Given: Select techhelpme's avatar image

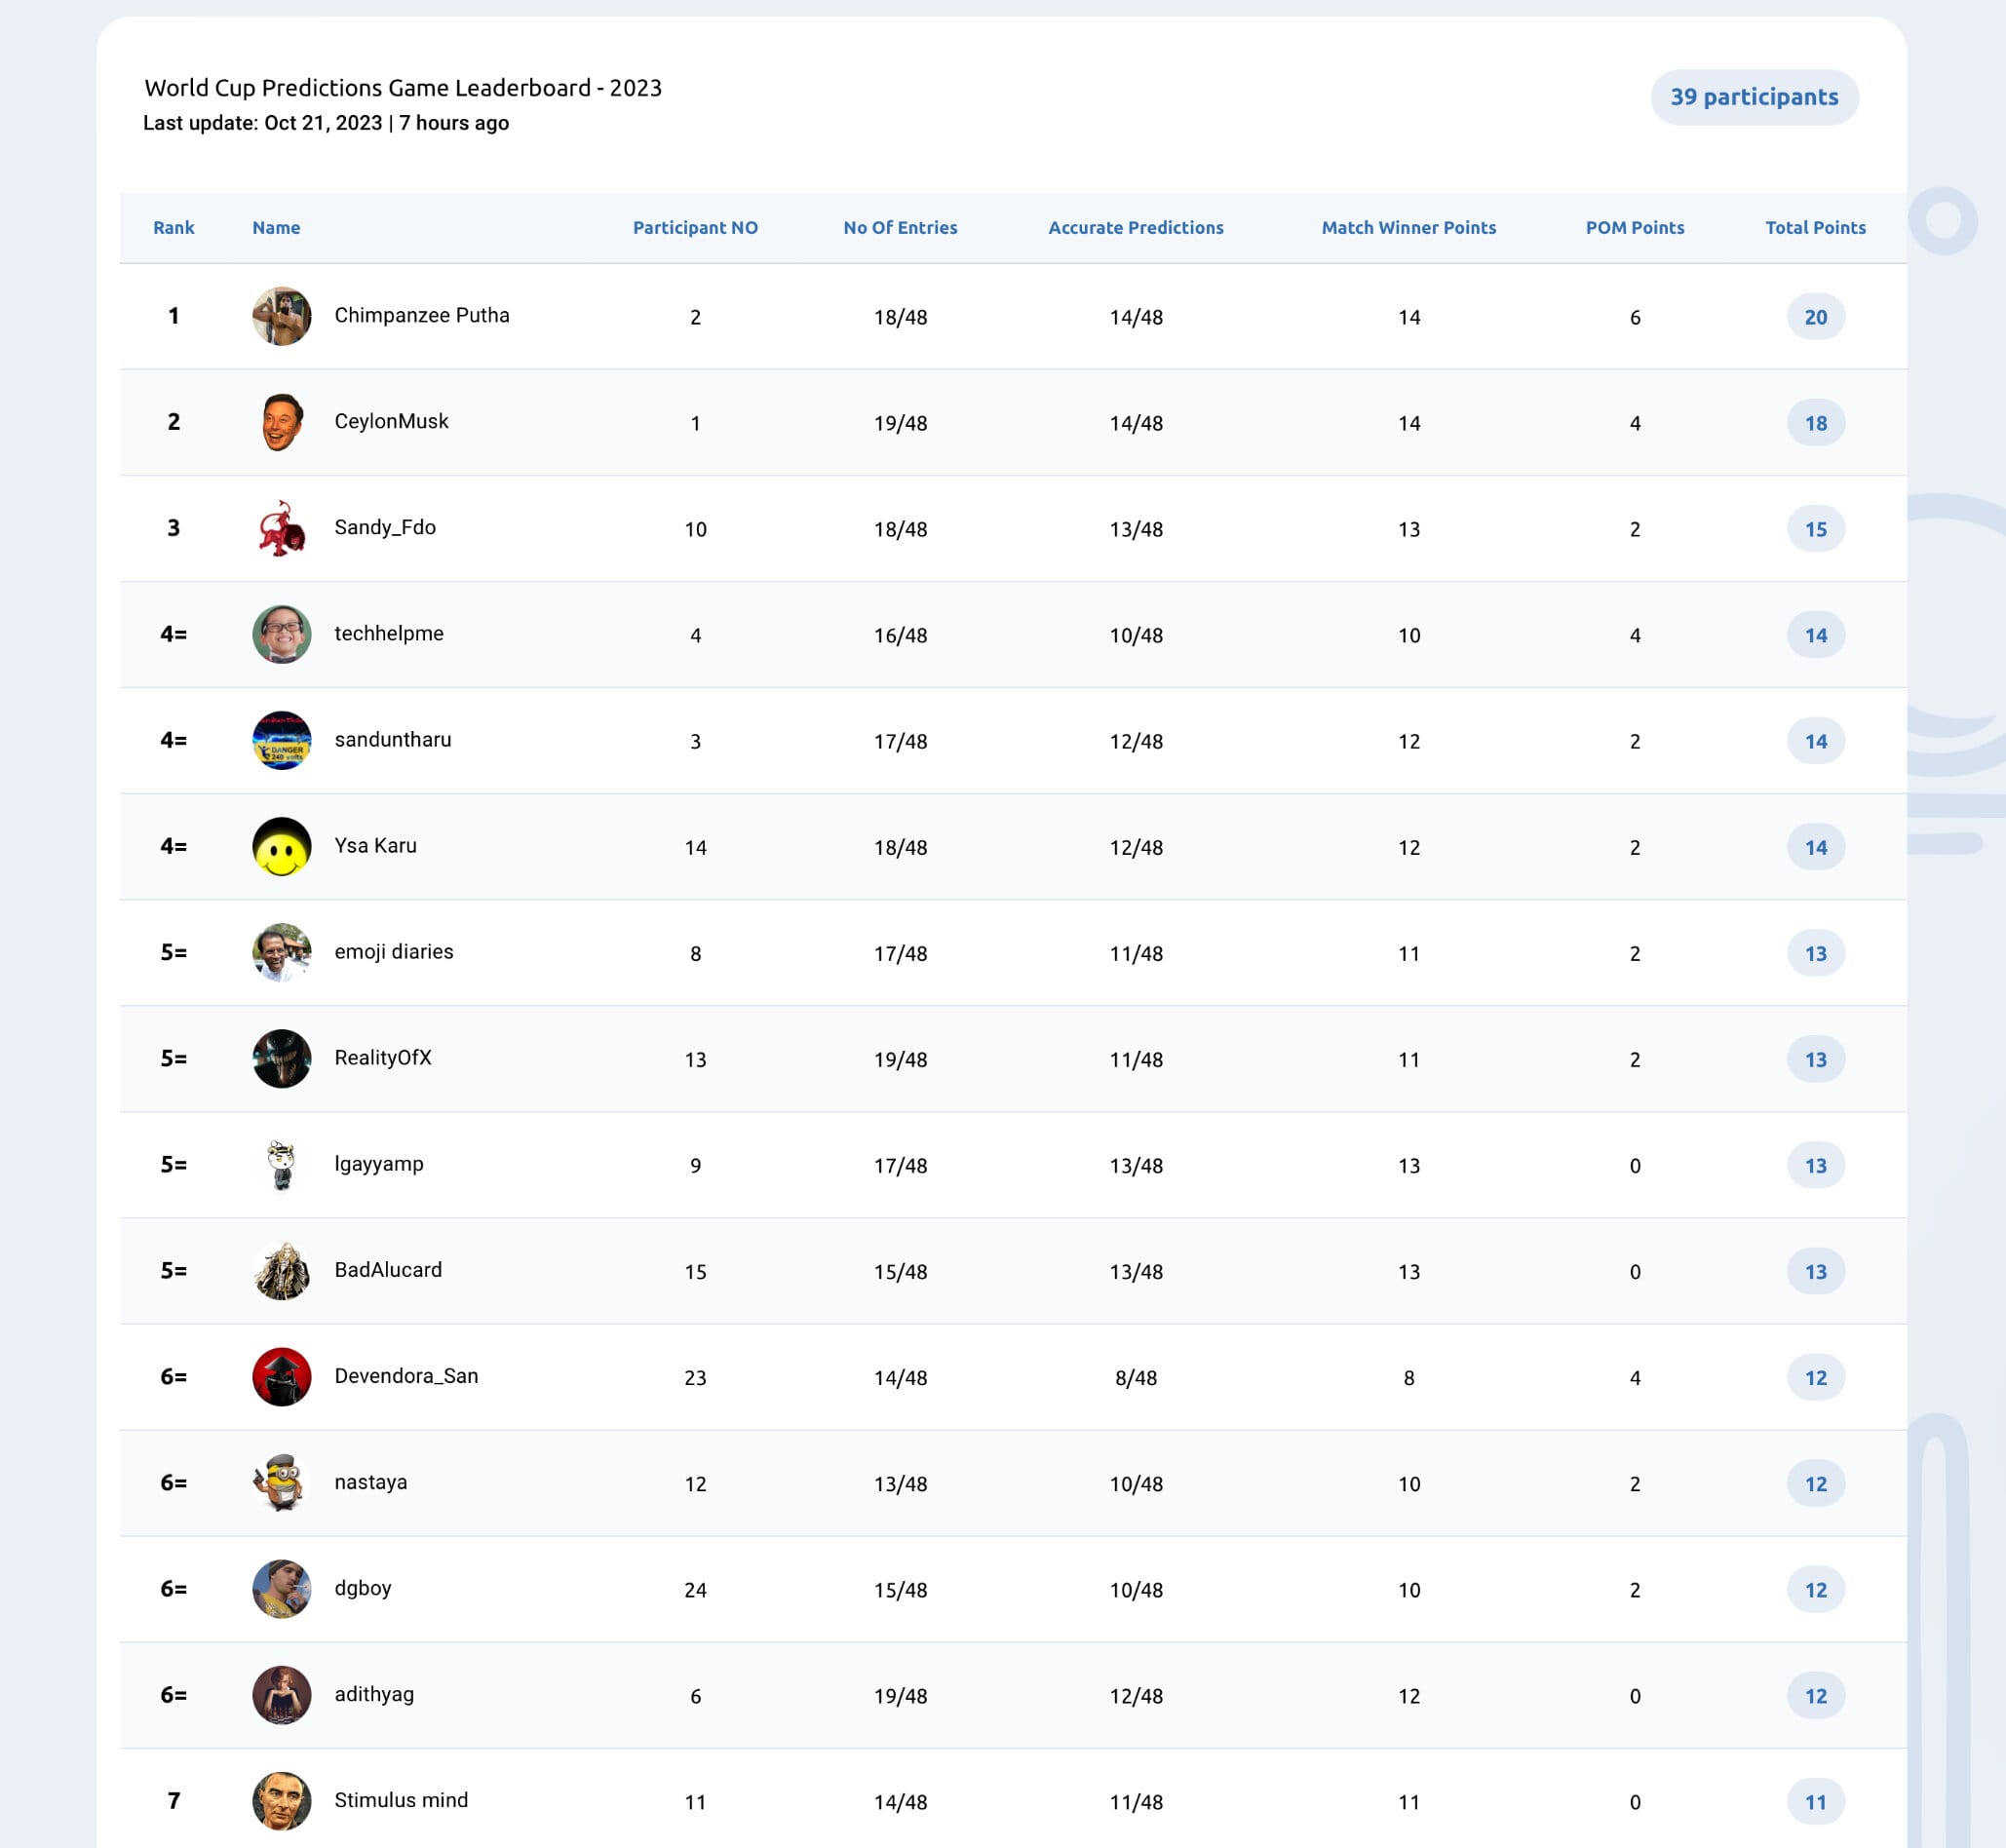Looking at the screenshot, I should (282, 634).
